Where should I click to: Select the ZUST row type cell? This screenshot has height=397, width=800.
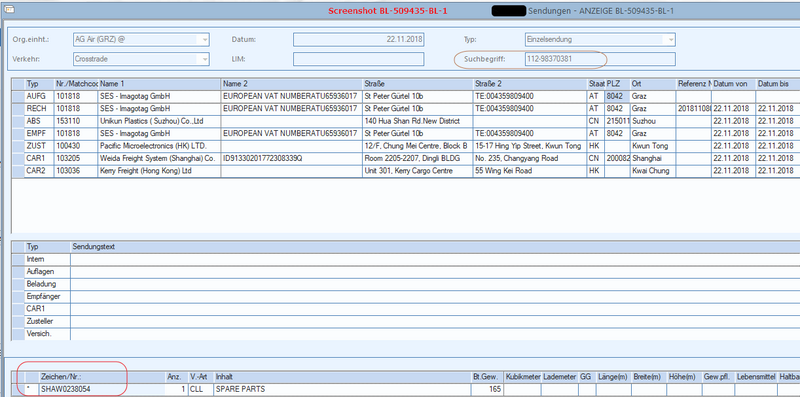pos(39,146)
